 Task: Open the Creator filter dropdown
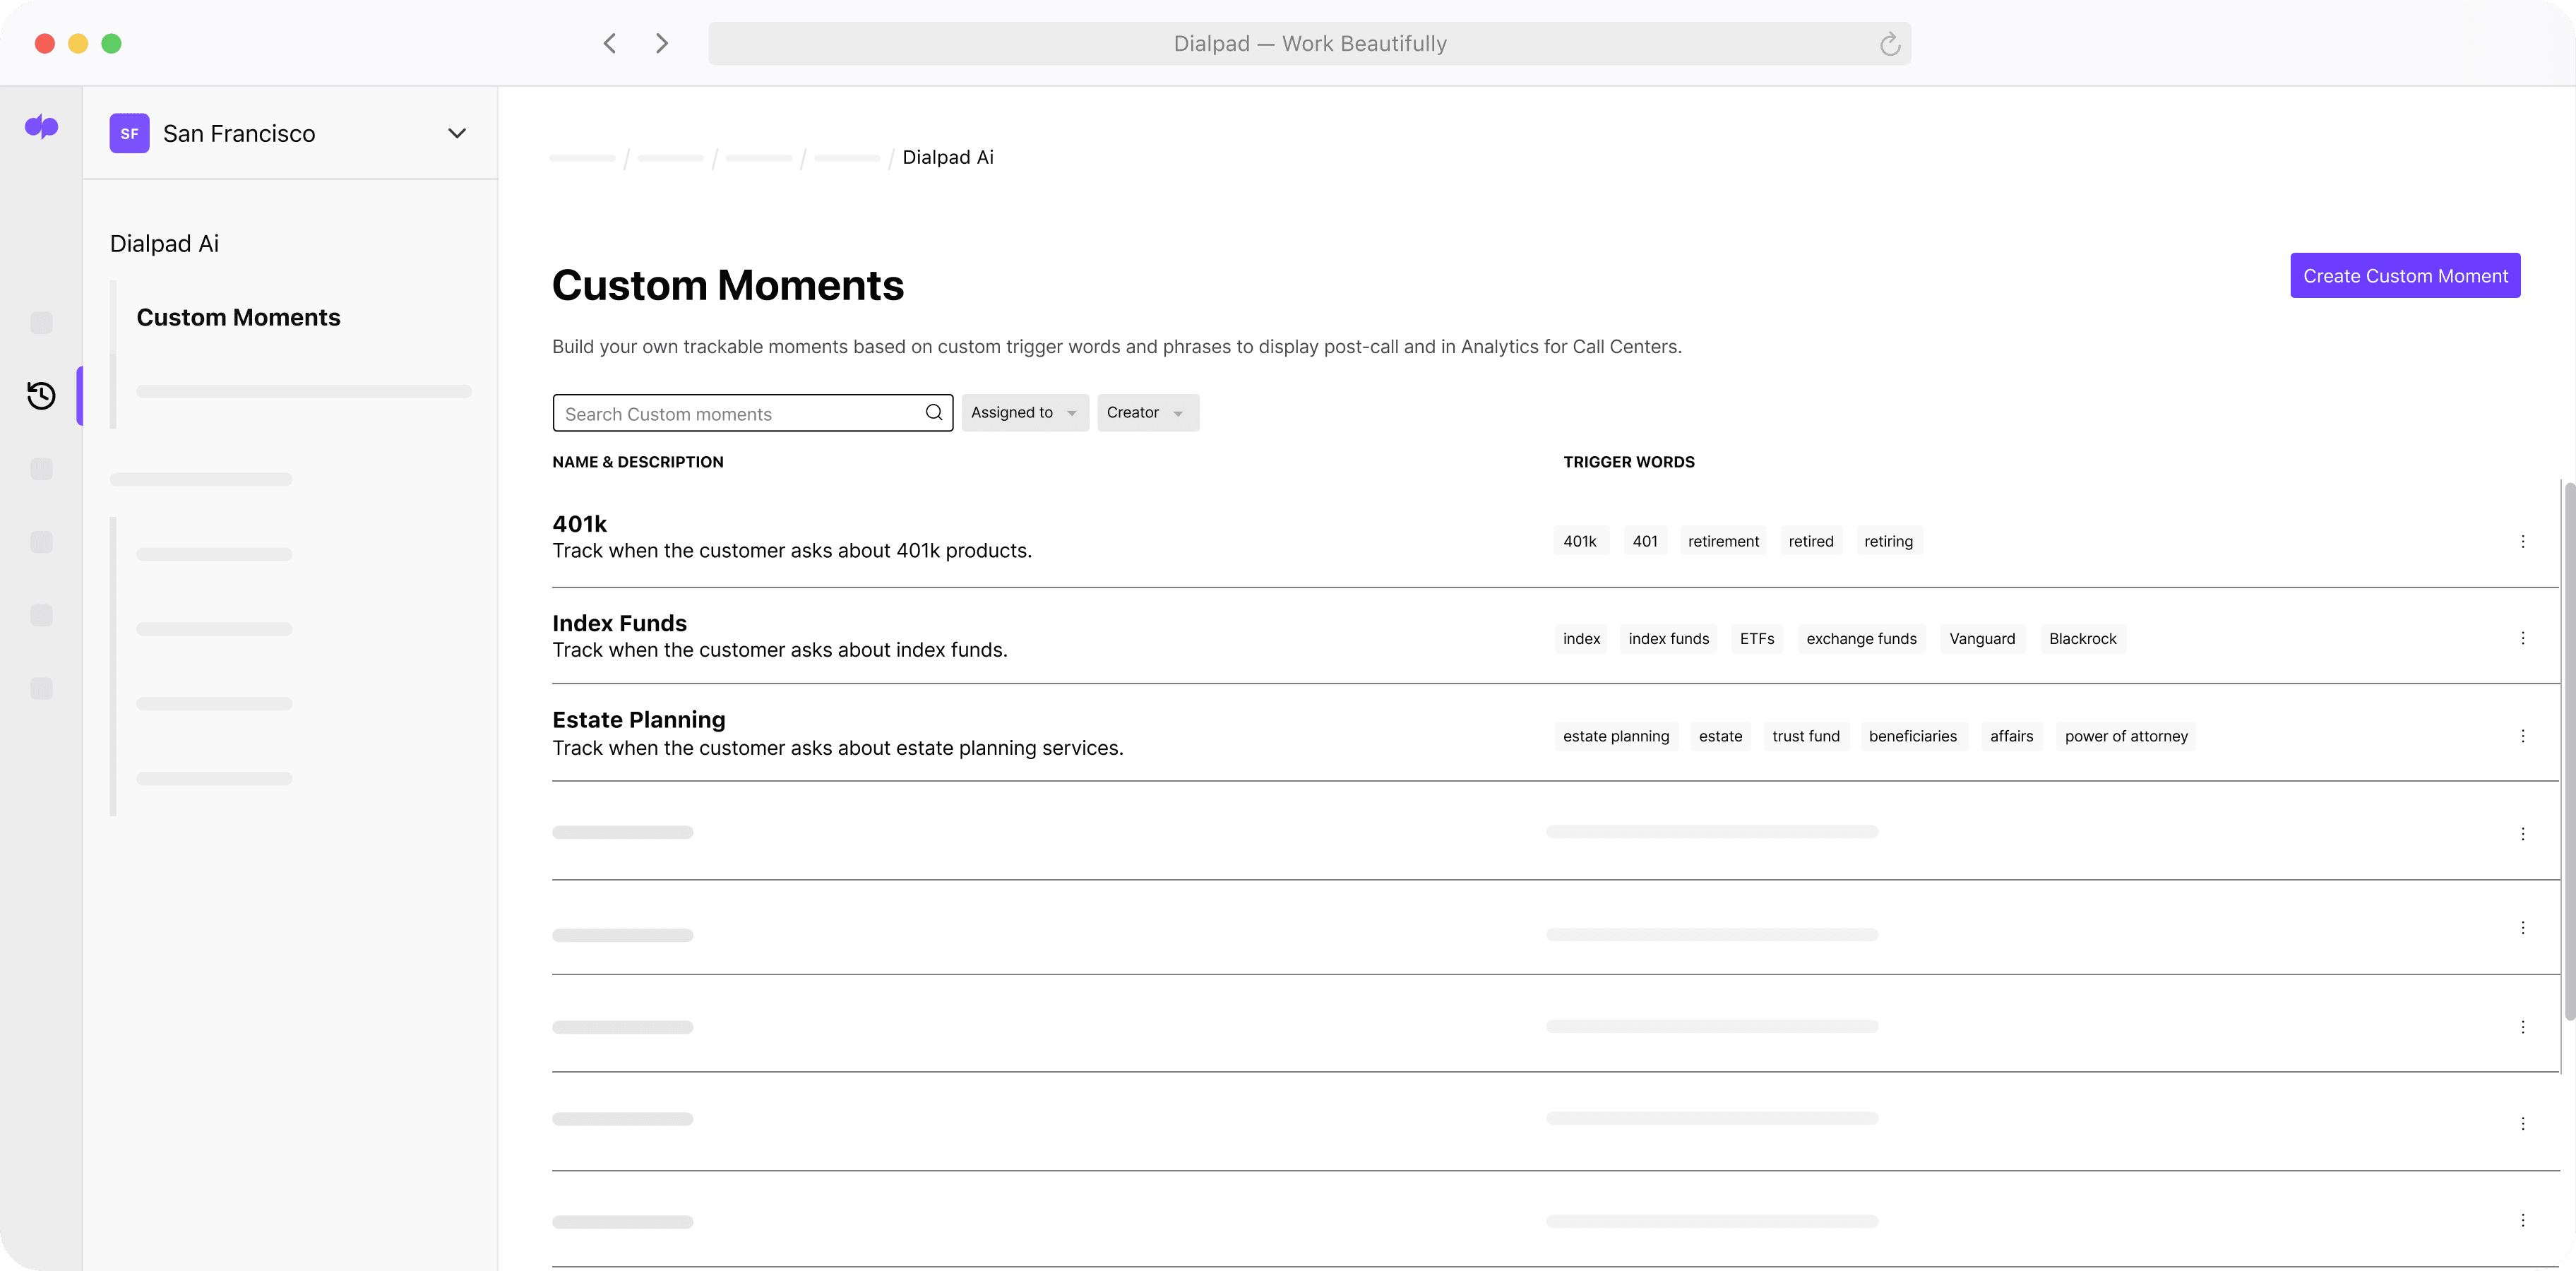pyautogui.click(x=1147, y=412)
